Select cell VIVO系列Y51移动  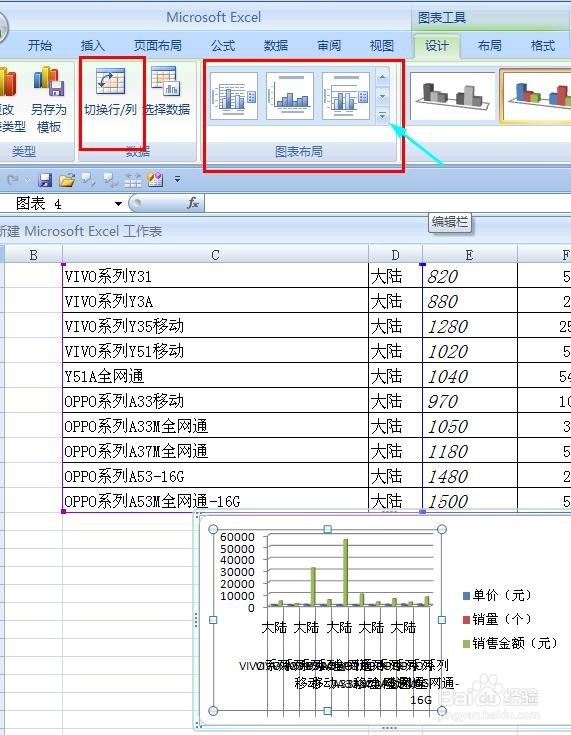pyautogui.click(x=215, y=351)
